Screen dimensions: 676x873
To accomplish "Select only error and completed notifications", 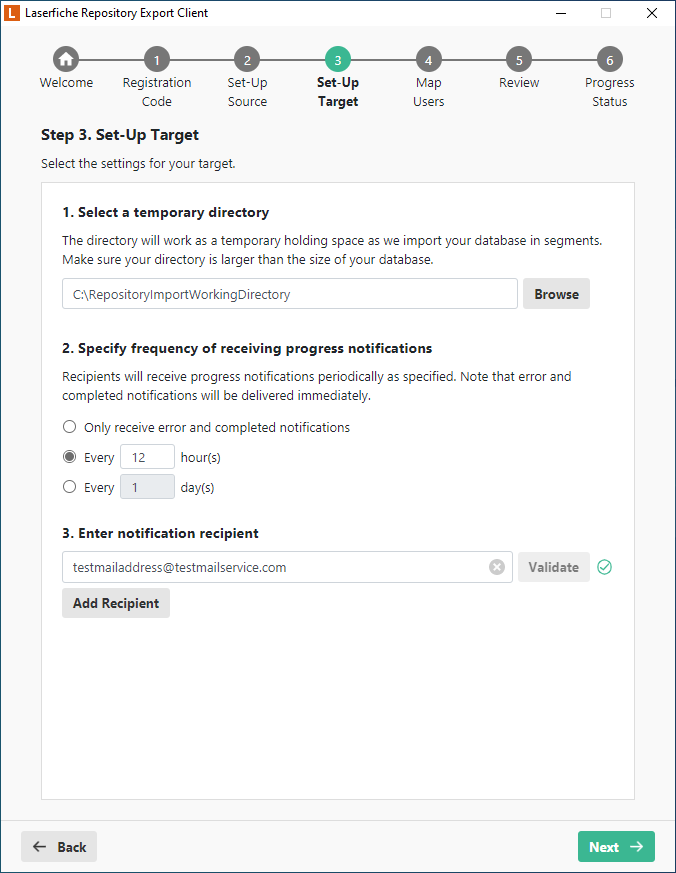I will tap(69, 426).
